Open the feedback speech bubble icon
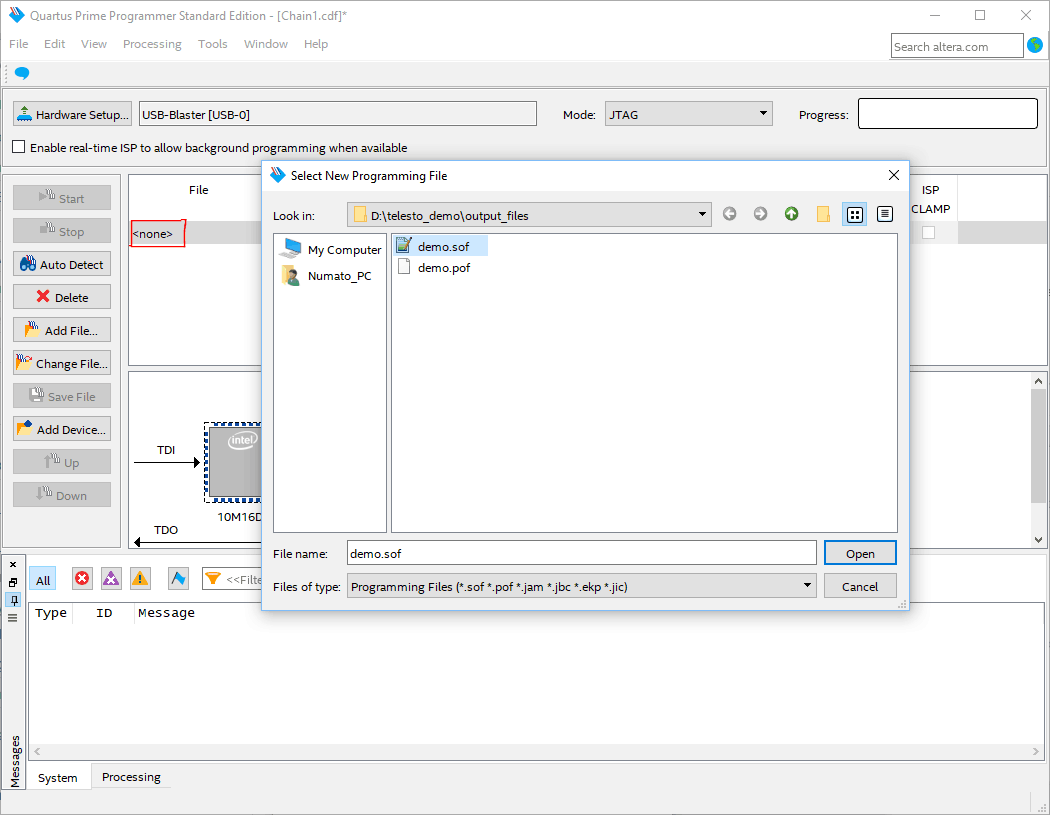The height and width of the screenshot is (815, 1050). point(22,74)
